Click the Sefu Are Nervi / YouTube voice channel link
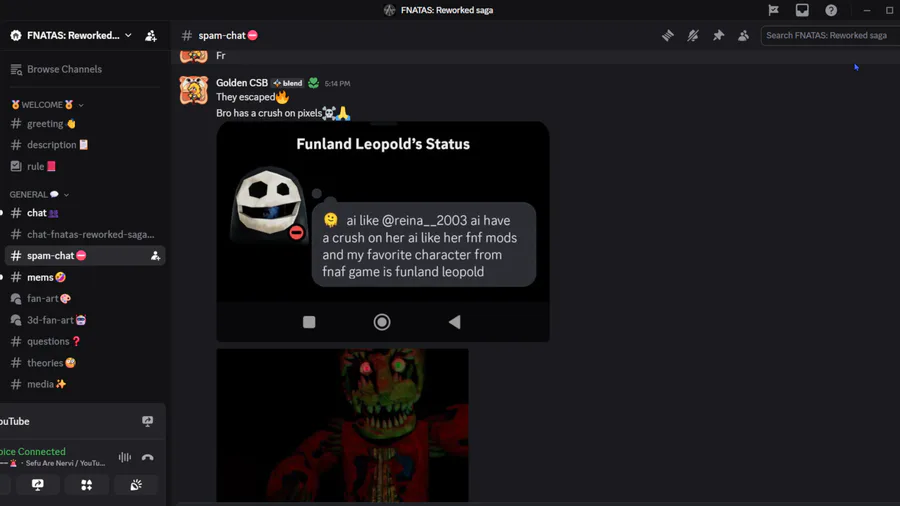900x506 pixels. pyautogui.click(x=63, y=463)
